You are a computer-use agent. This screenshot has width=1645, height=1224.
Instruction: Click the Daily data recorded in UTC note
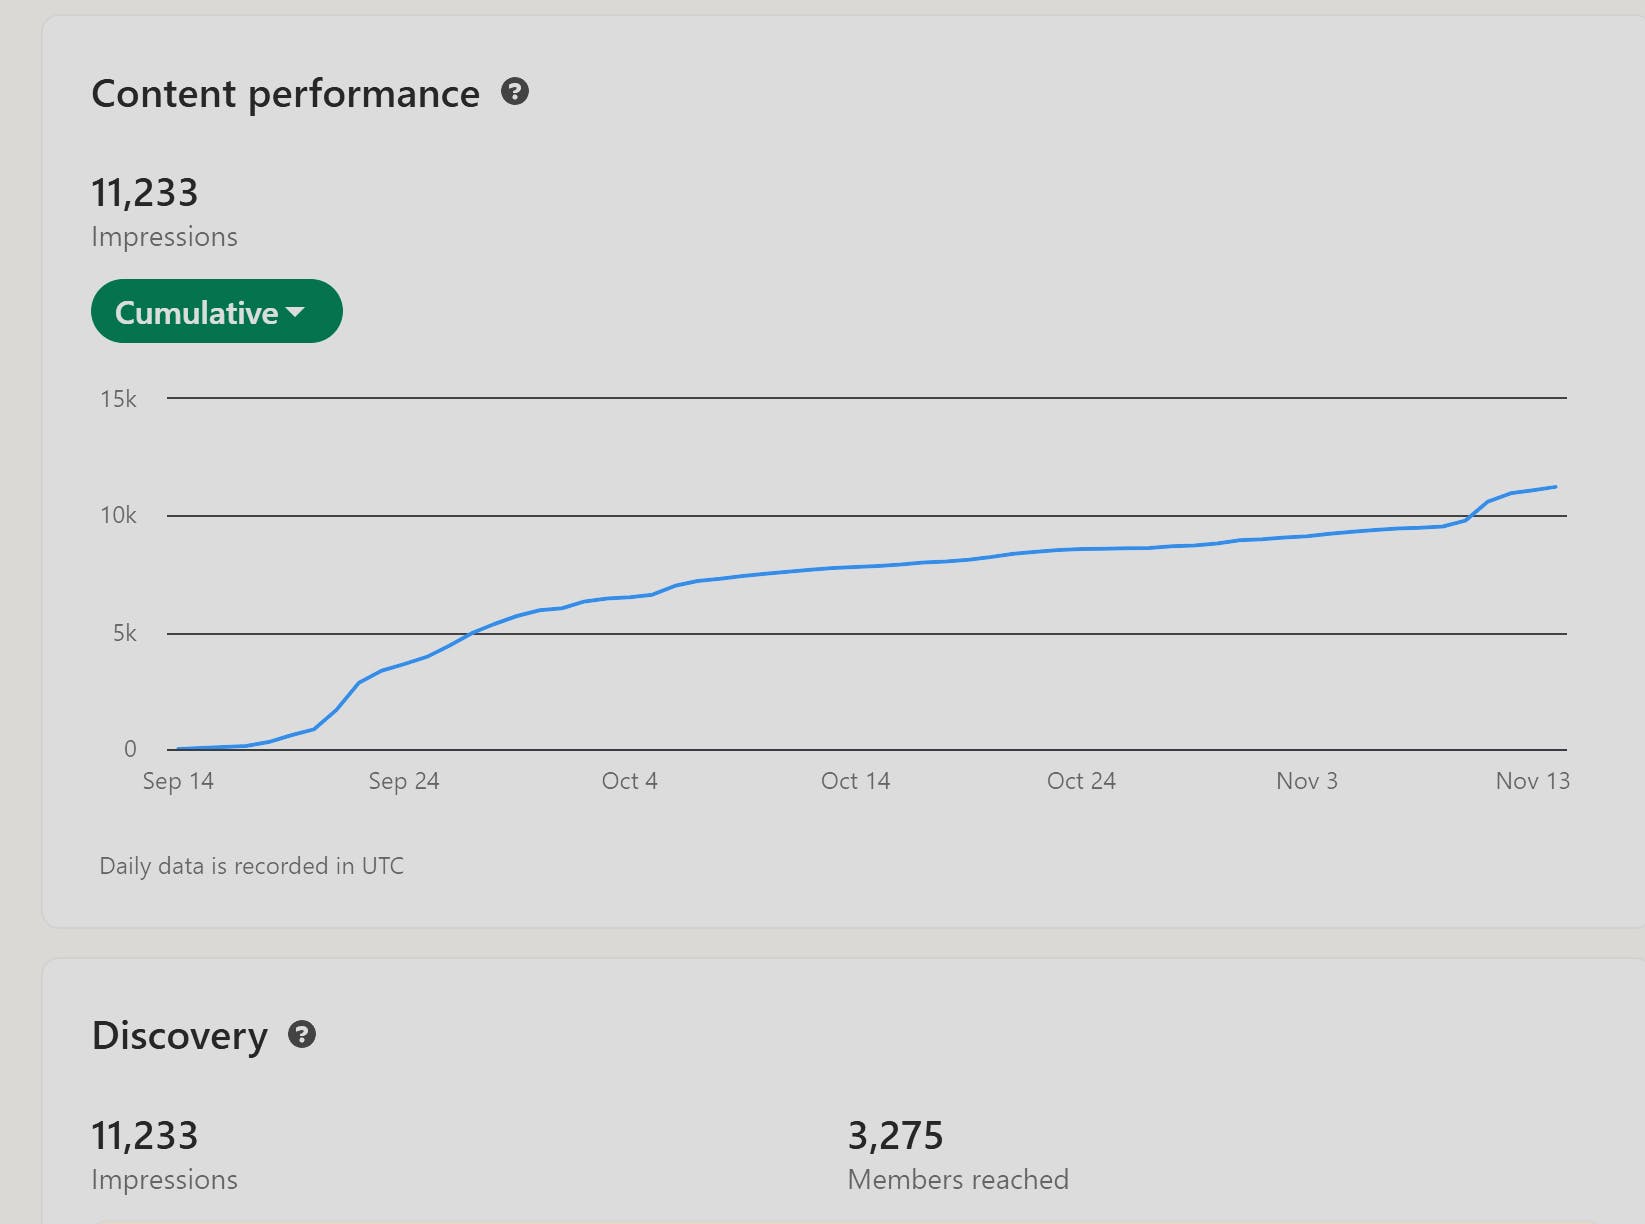tap(251, 866)
